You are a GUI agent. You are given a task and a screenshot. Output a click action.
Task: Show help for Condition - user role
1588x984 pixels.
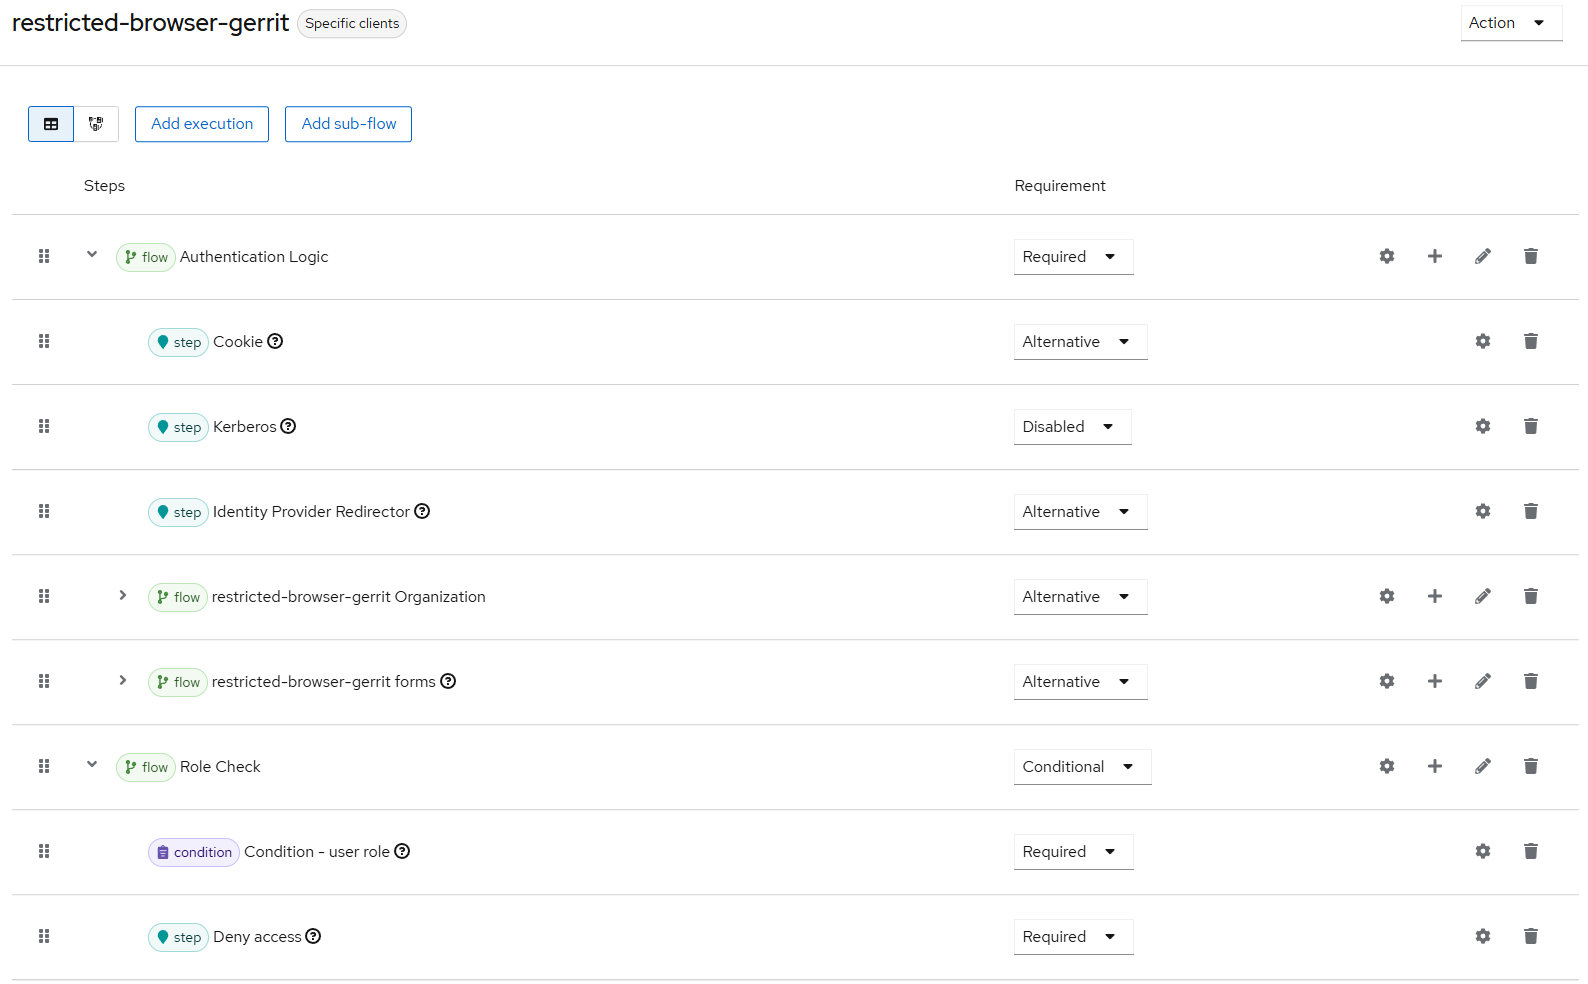tap(402, 852)
